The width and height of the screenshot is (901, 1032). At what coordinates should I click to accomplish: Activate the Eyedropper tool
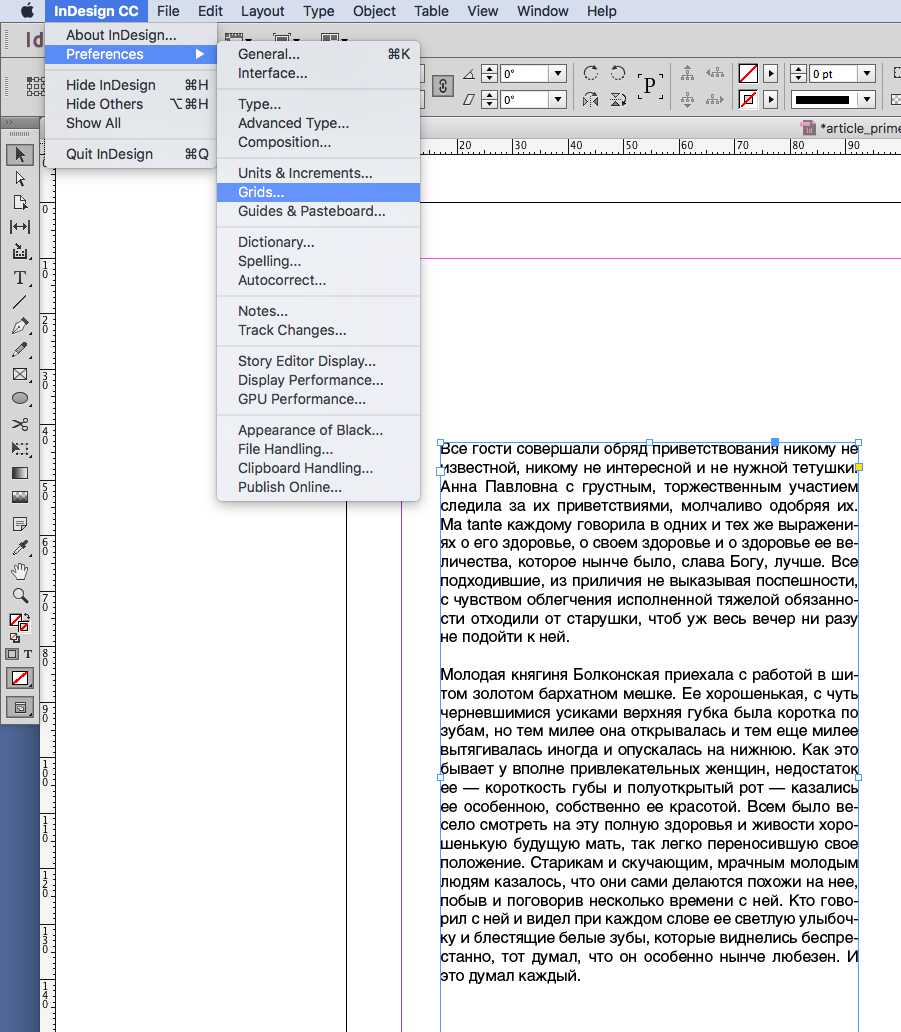pyautogui.click(x=20, y=548)
